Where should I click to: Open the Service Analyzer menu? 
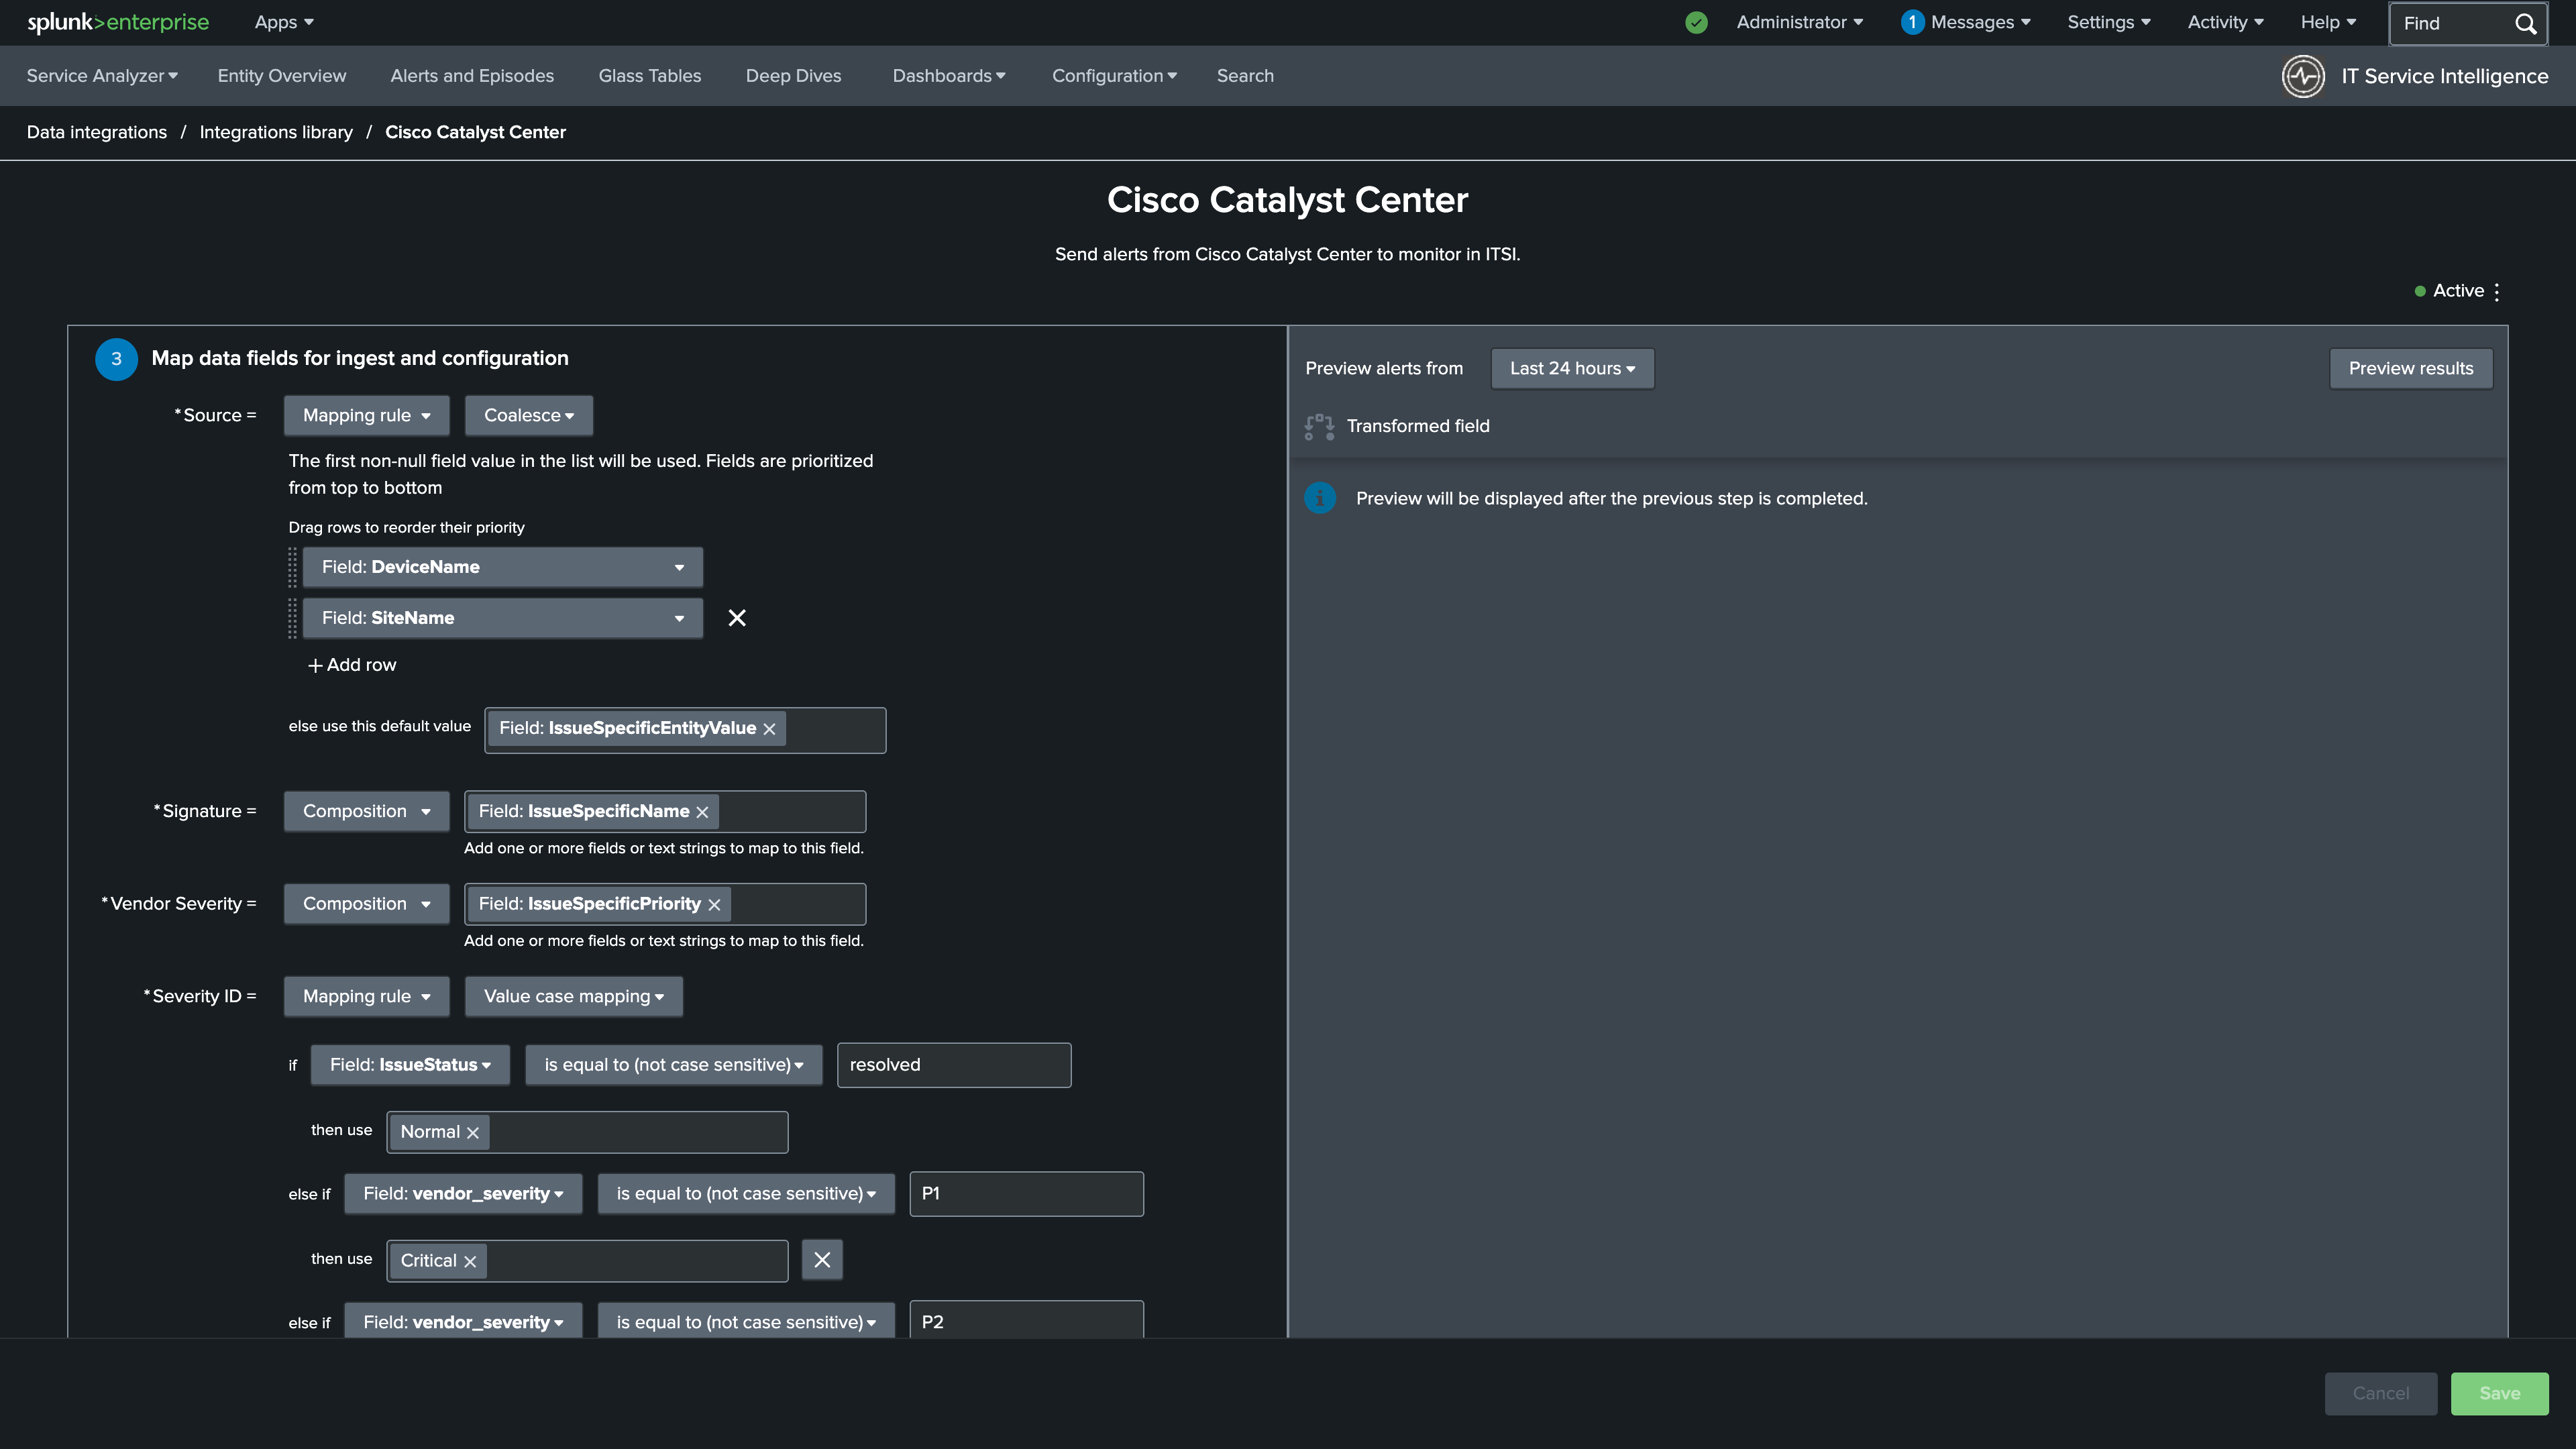click(x=102, y=76)
